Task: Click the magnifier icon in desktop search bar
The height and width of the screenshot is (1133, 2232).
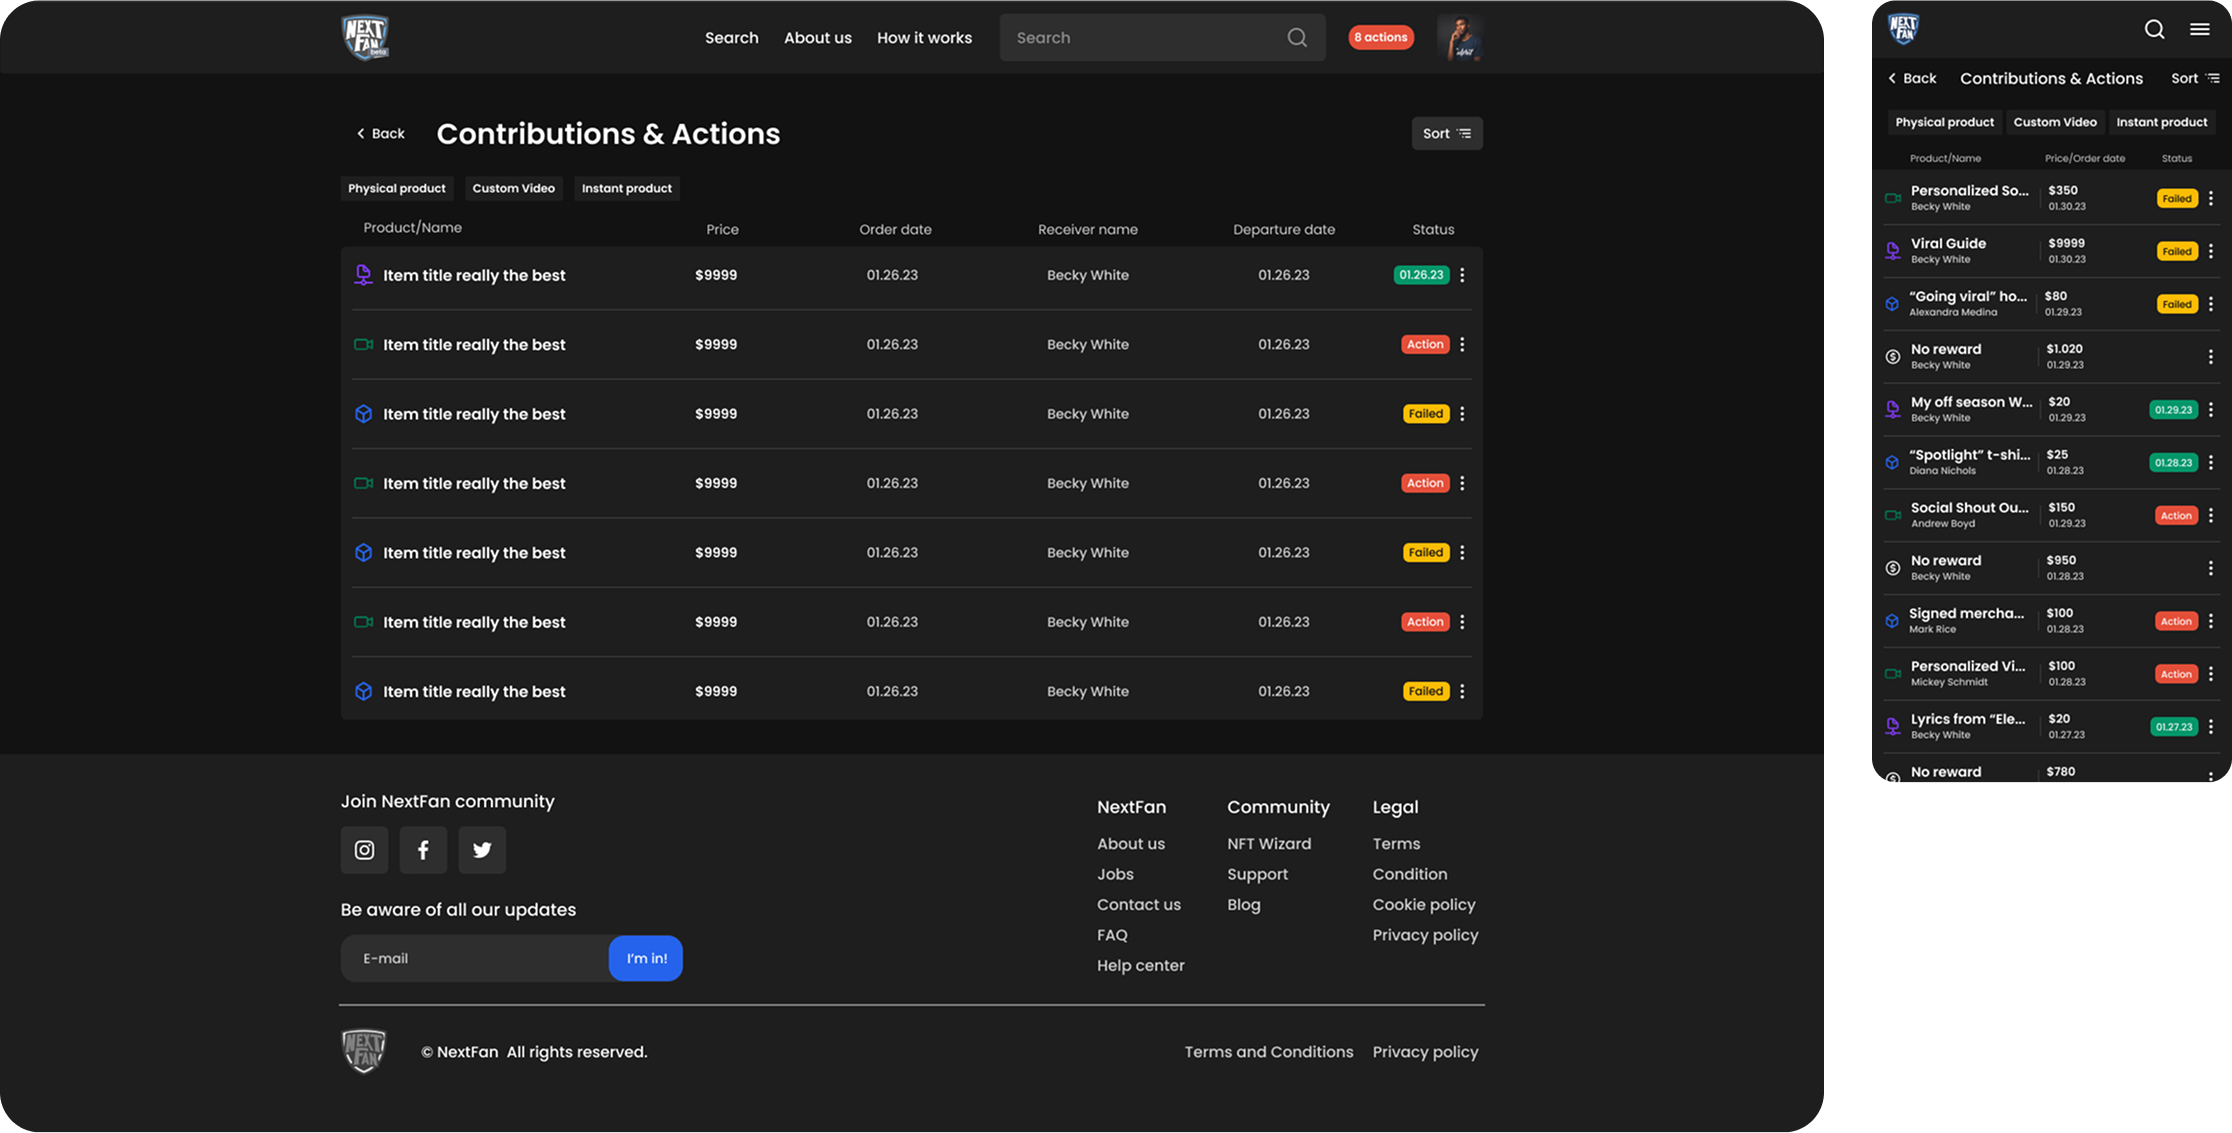Action: tap(1297, 38)
